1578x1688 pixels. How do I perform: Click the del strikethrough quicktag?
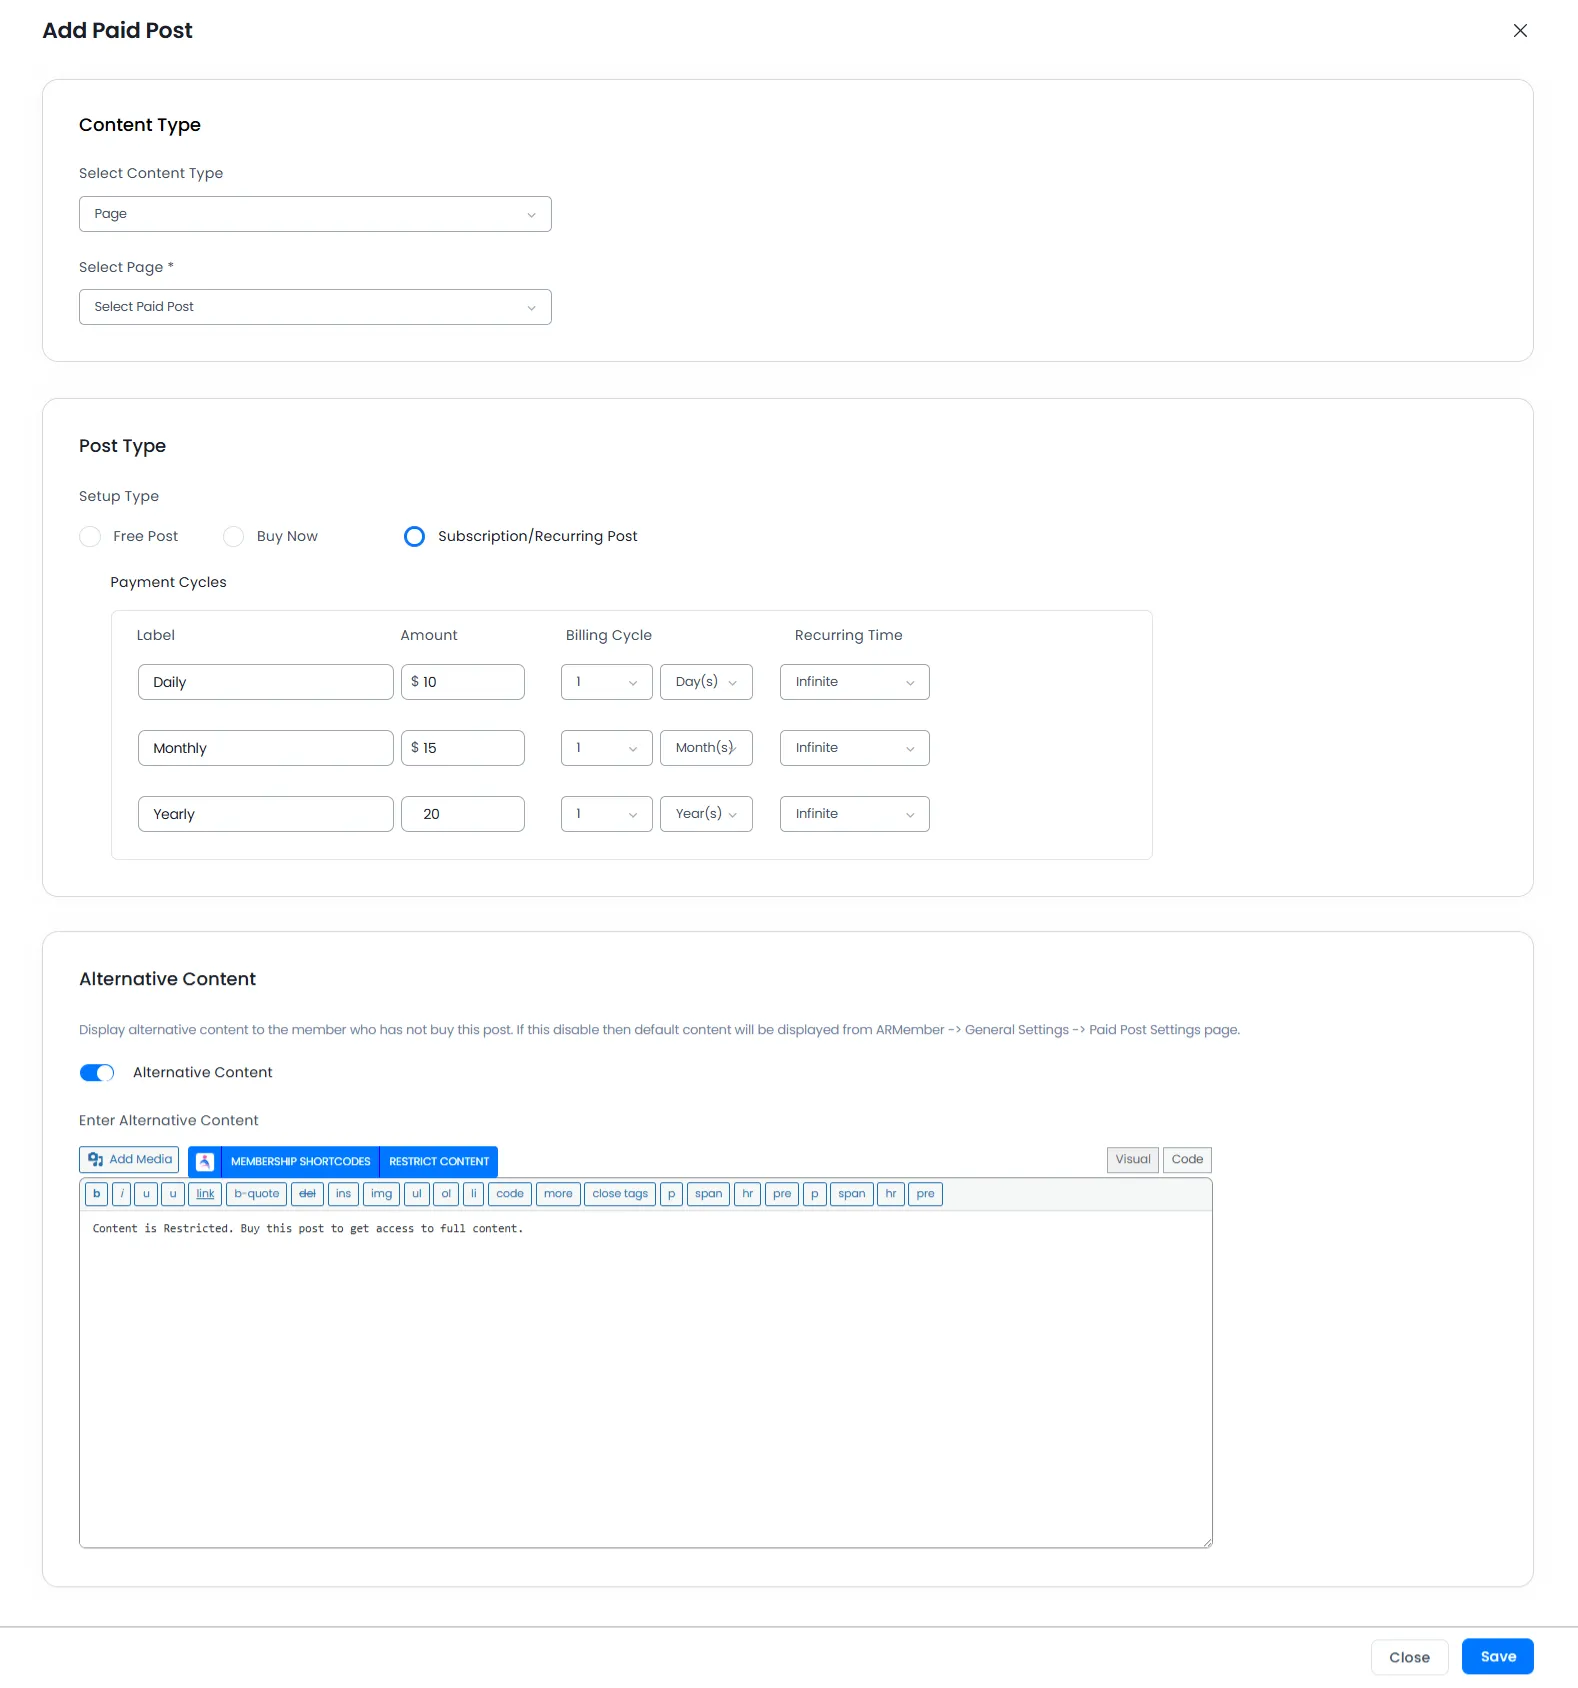click(x=307, y=1194)
